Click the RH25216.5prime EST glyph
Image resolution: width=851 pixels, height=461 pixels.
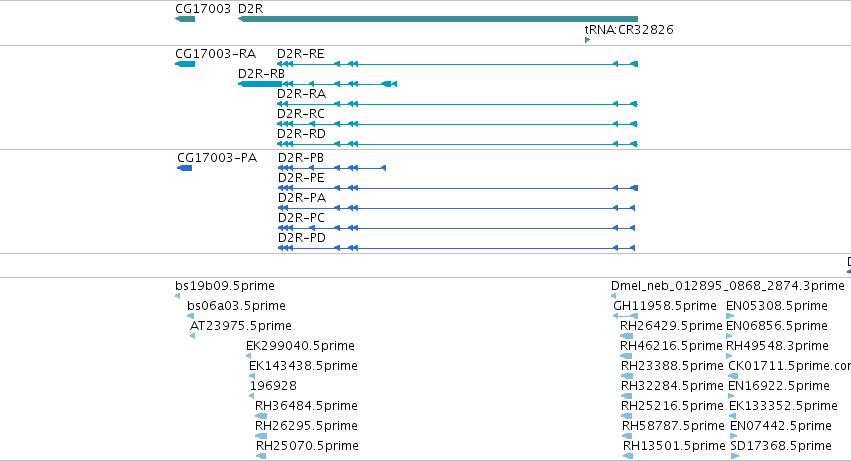pyautogui.click(x=627, y=416)
